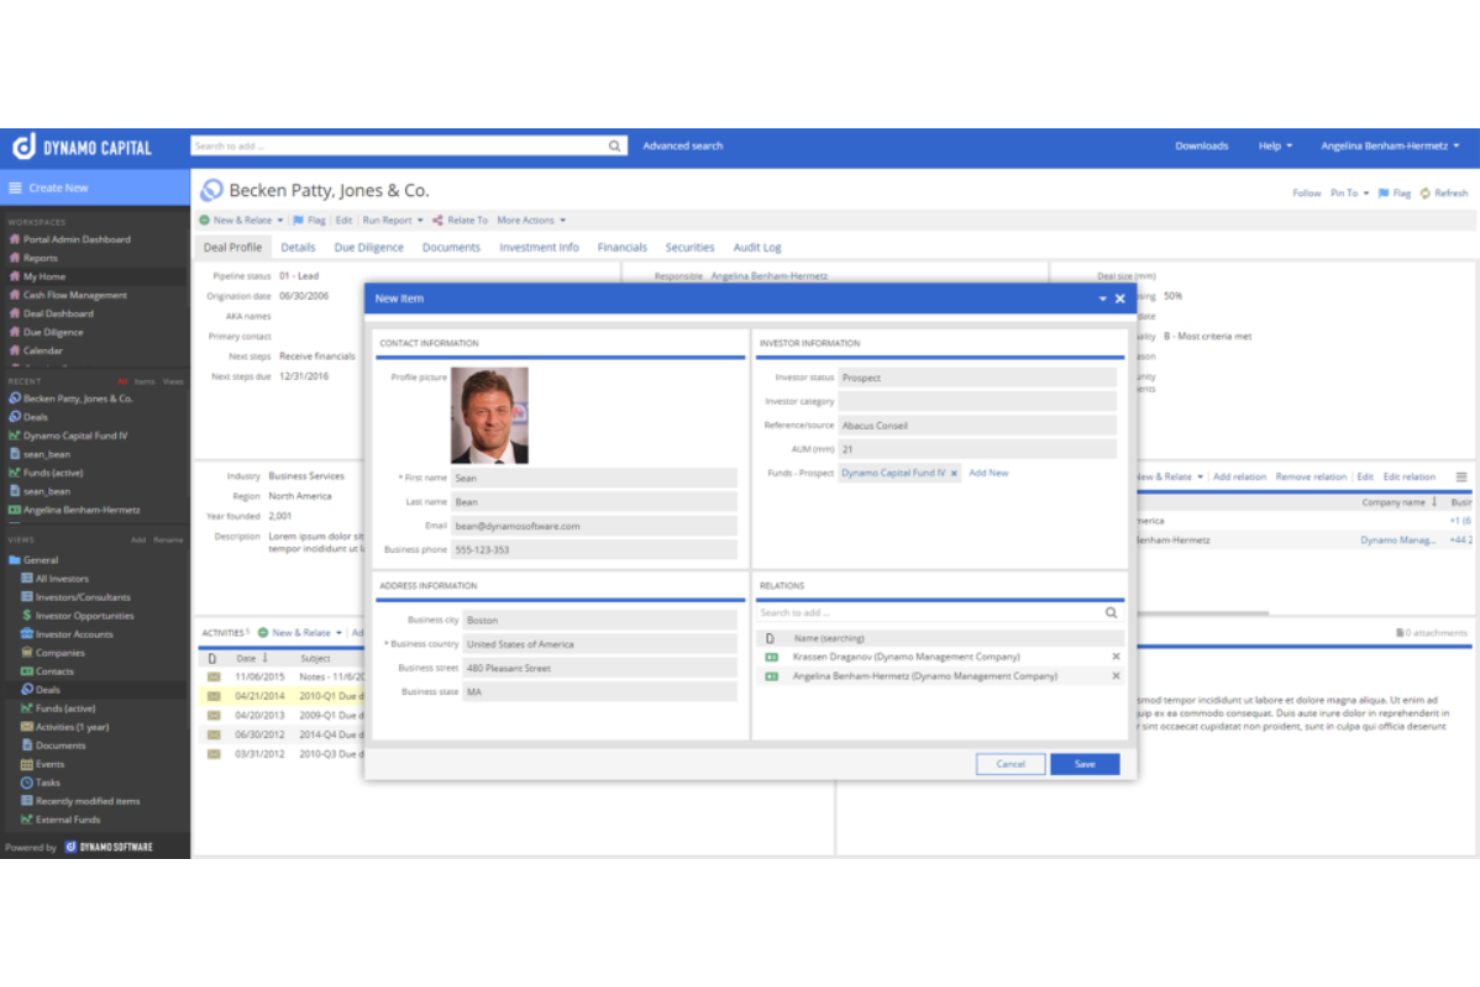Click the Refresh icon in header
This screenshot has width=1480, height=987.
point(1425,193)
